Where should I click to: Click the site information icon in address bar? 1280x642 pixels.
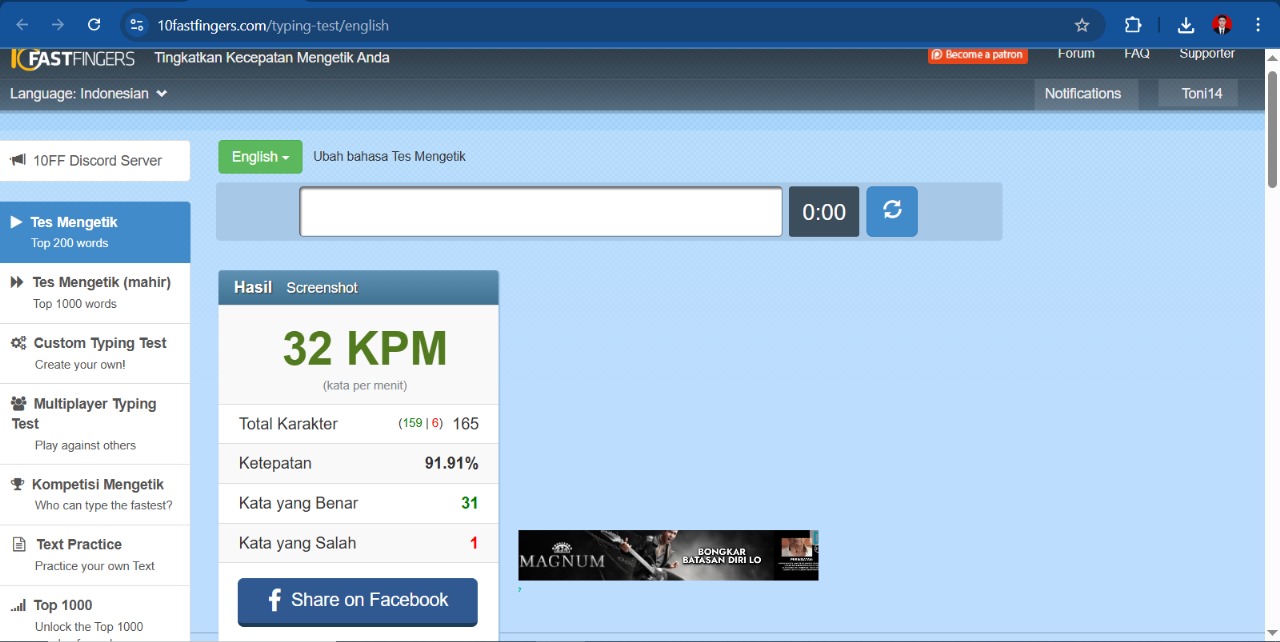(x=137, y=25)
